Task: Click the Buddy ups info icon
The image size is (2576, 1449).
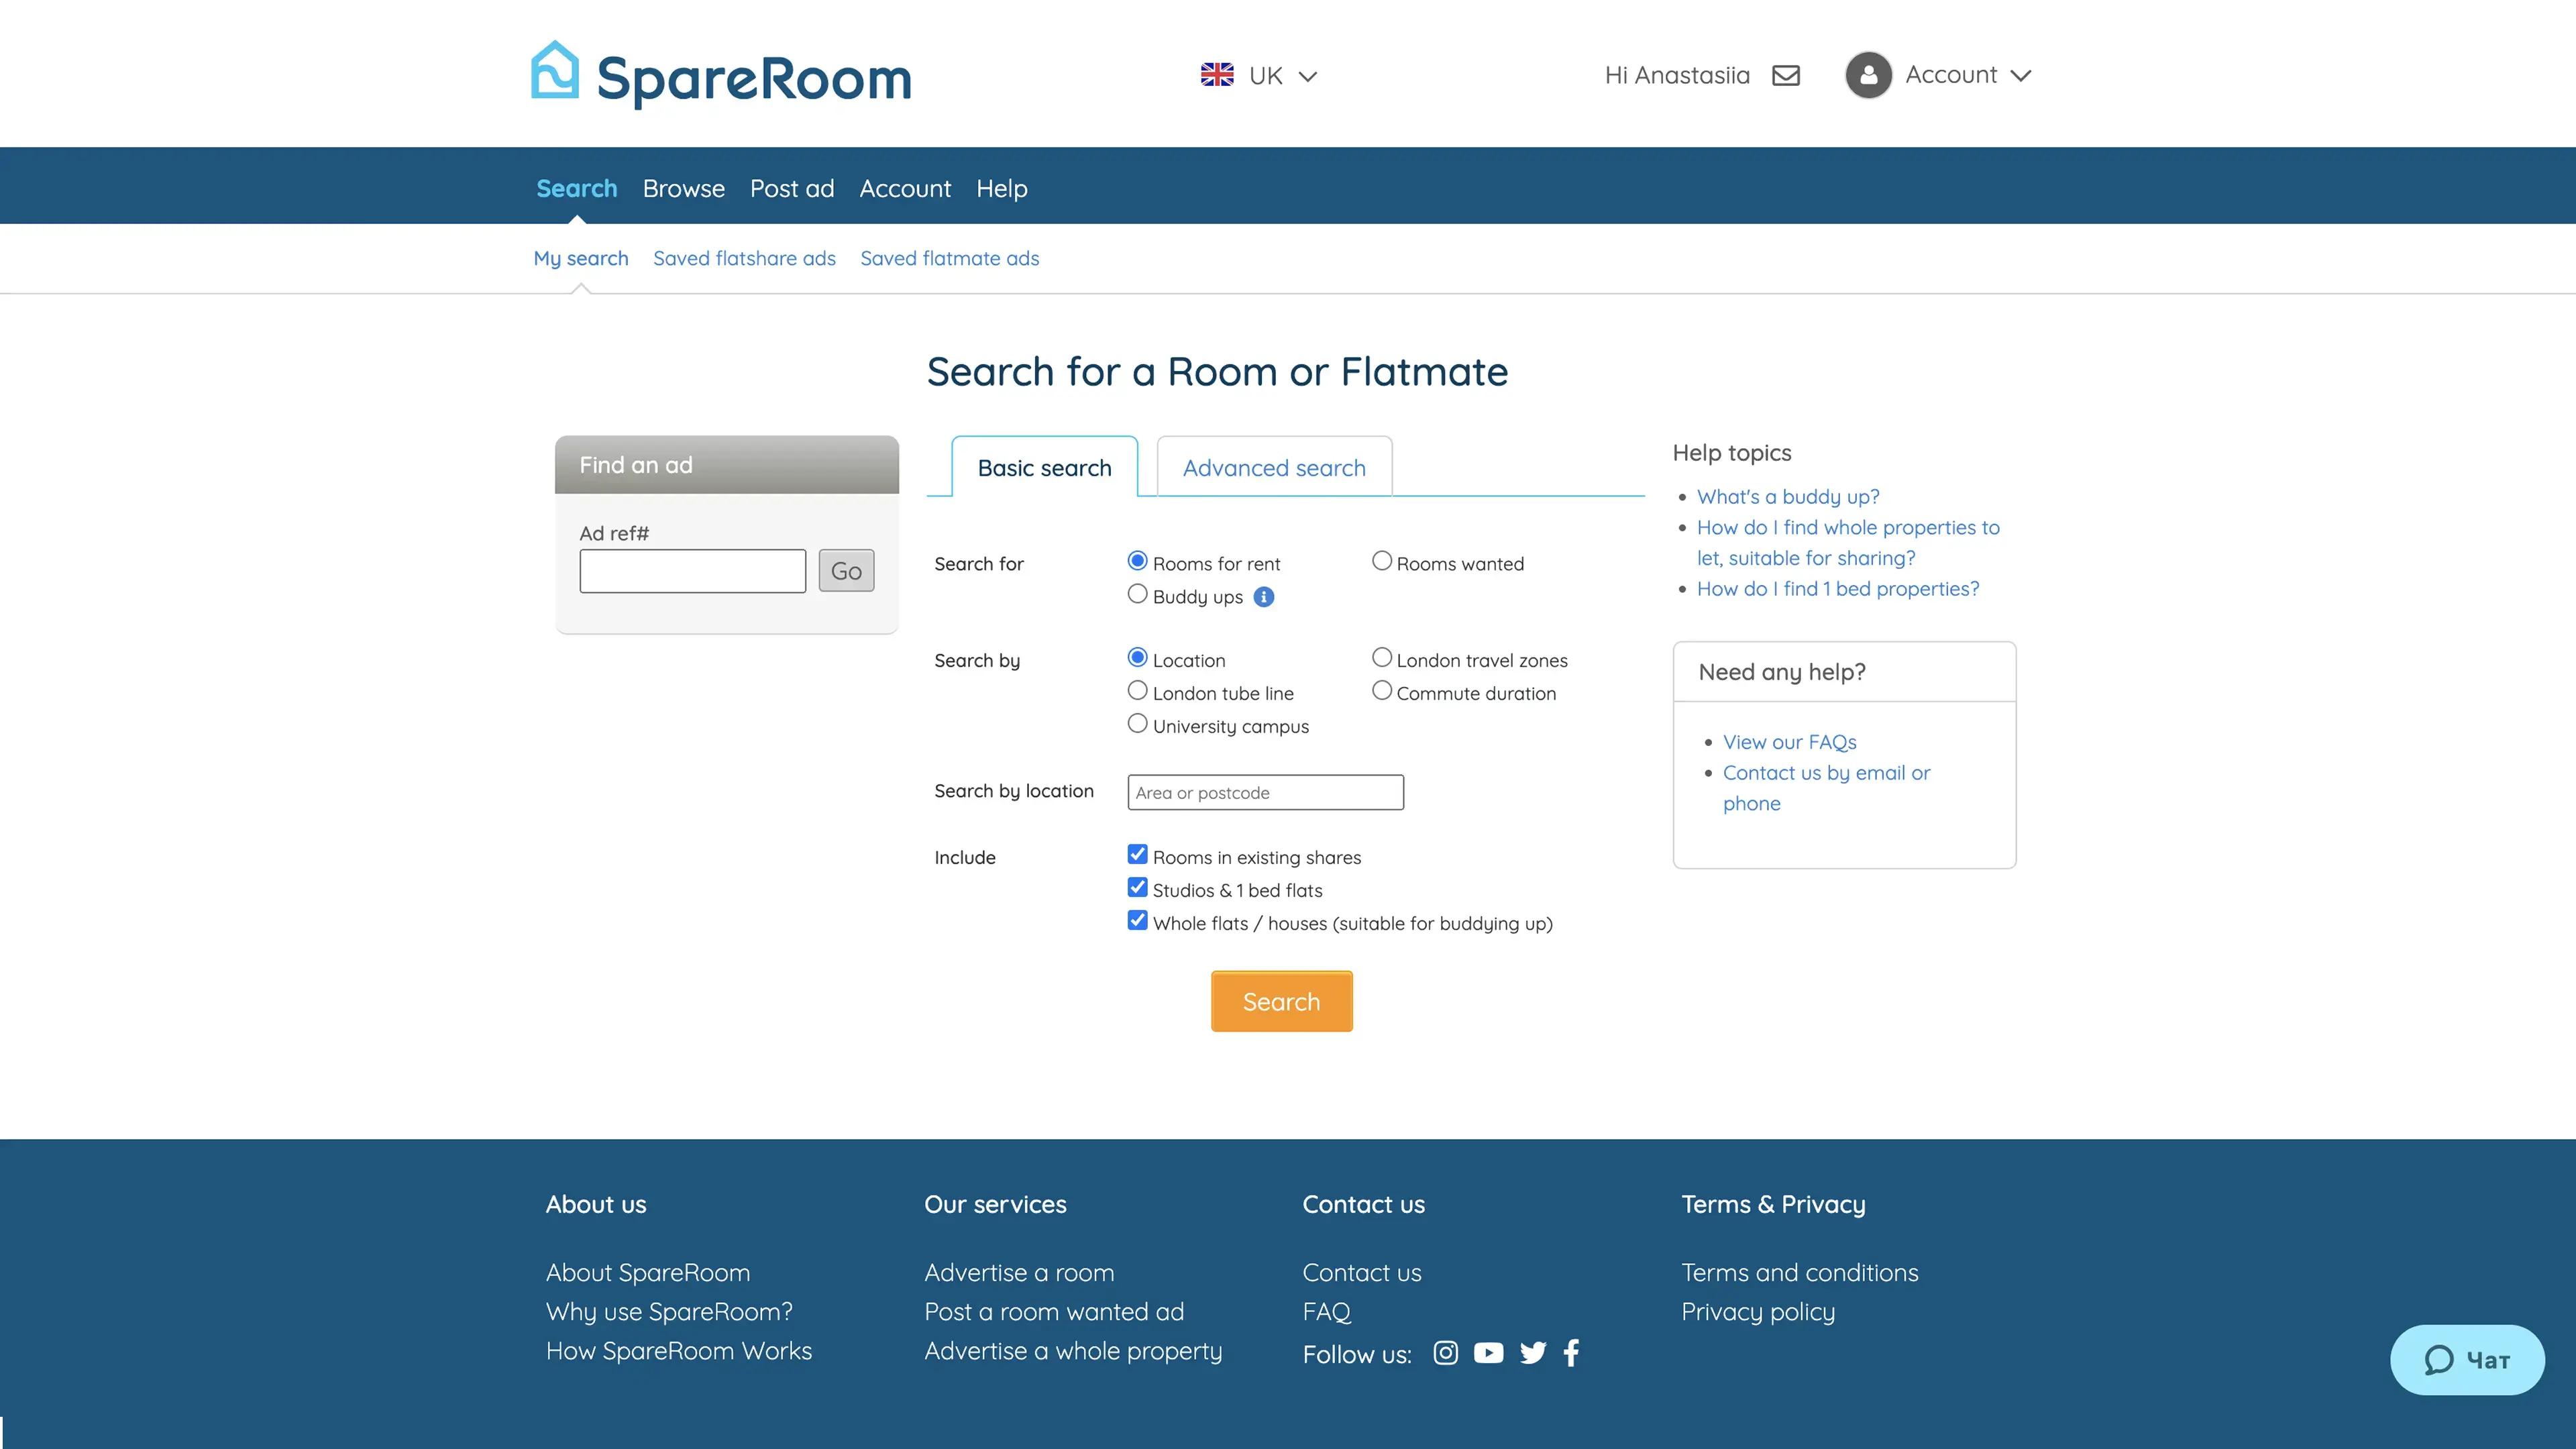Action: coord(1264,597)
